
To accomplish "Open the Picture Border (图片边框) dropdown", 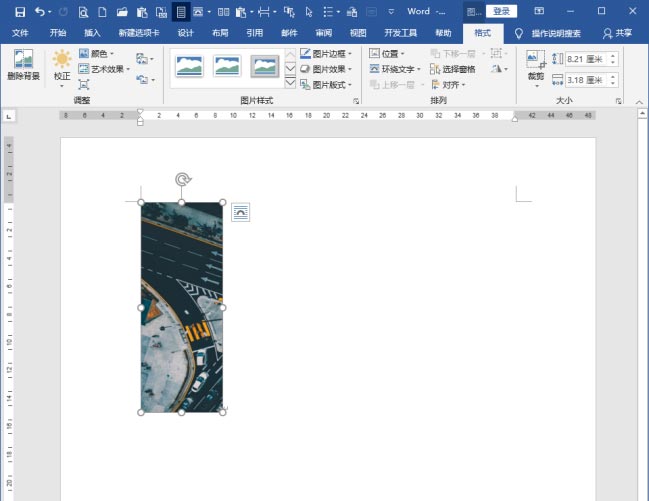I will click(326, 54).
